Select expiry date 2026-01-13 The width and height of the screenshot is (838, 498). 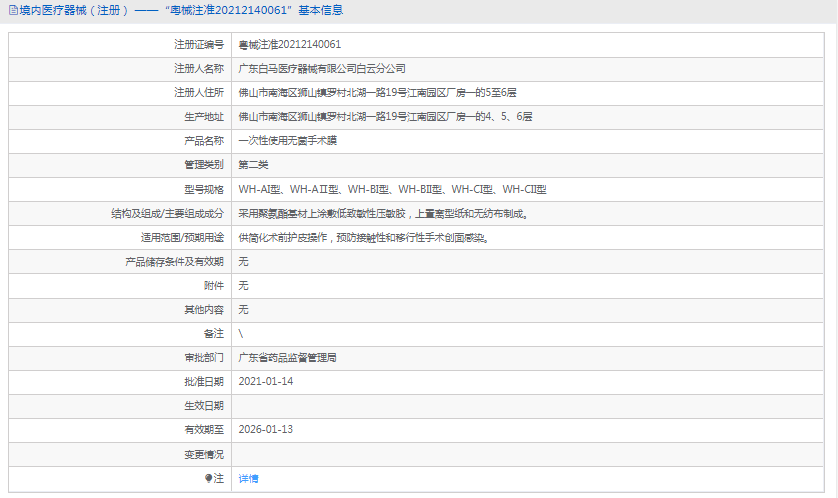click(266, 430)
